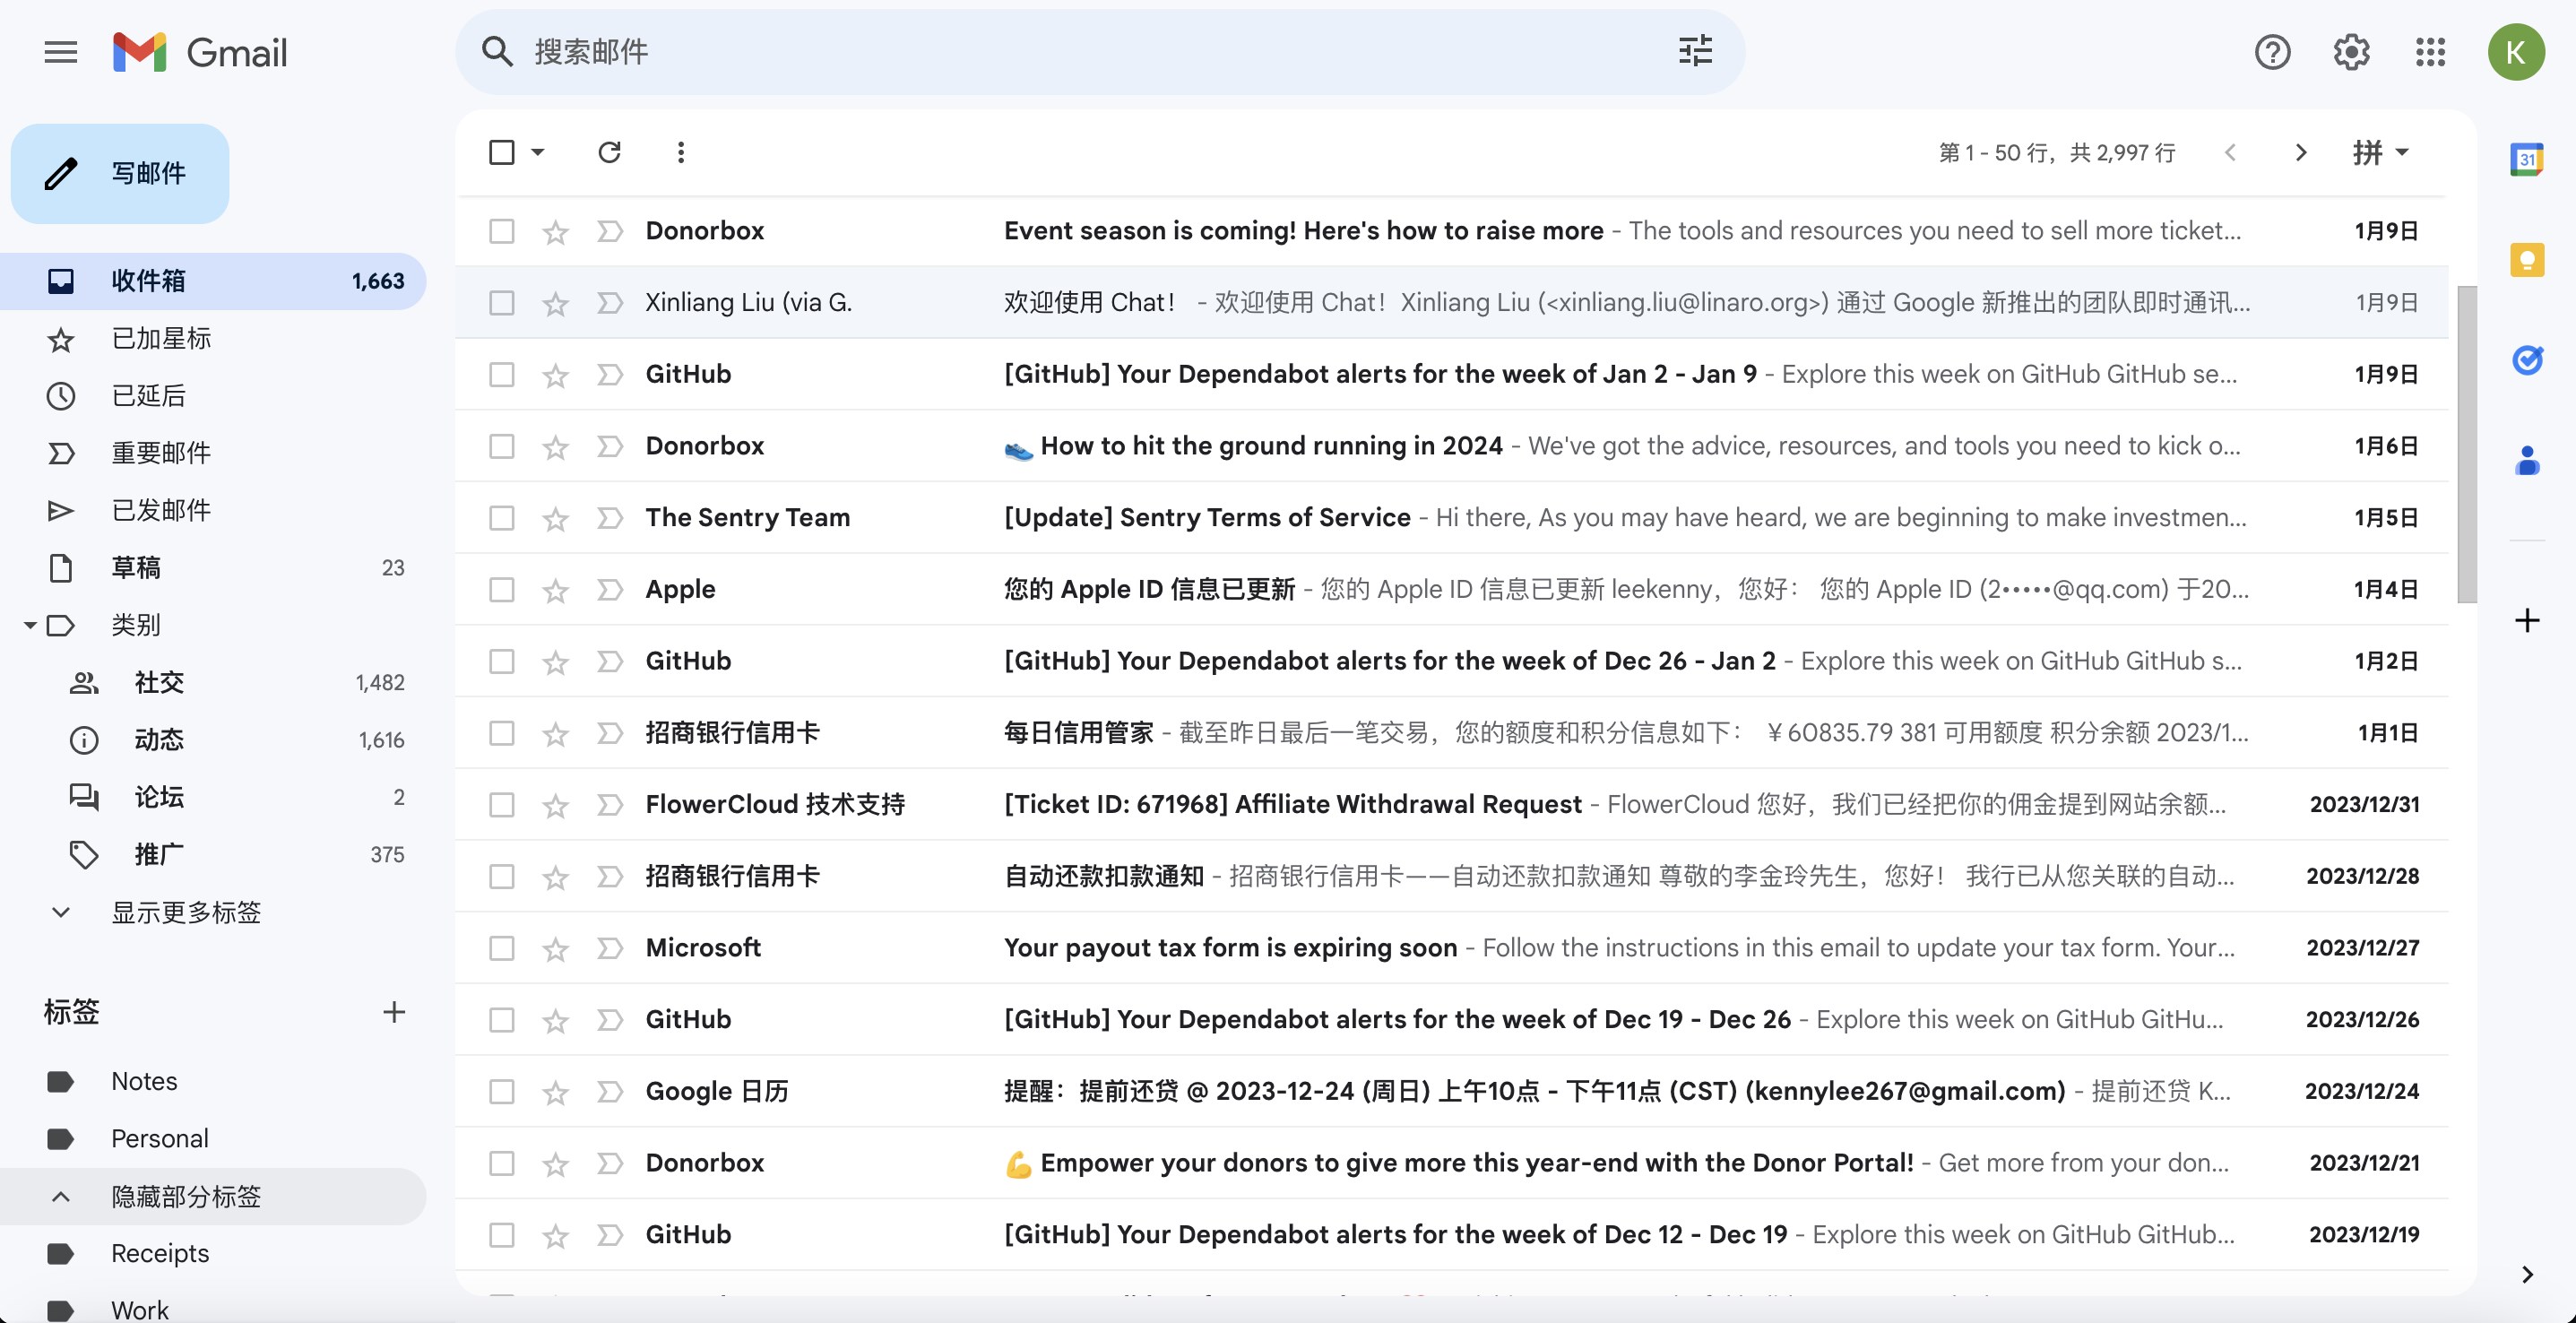Star the Microsoft payout tax email
Viewport: 2576px width, 1323px height.
click(555, 948)
